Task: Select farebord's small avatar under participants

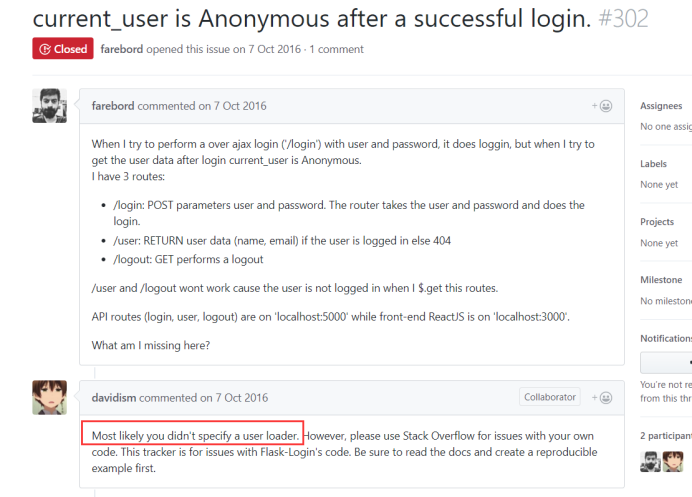Action: click(650, 462)
